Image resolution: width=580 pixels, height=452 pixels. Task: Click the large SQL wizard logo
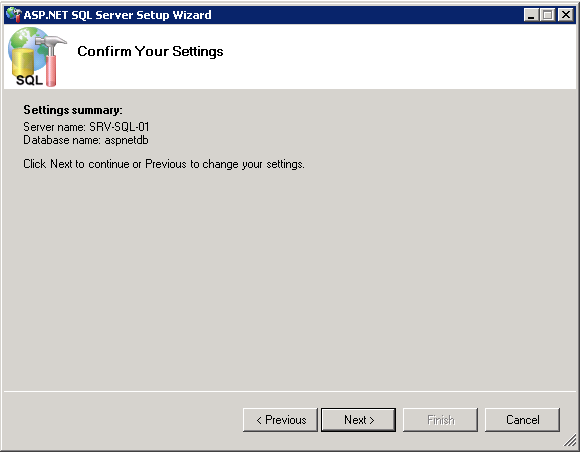37,57
